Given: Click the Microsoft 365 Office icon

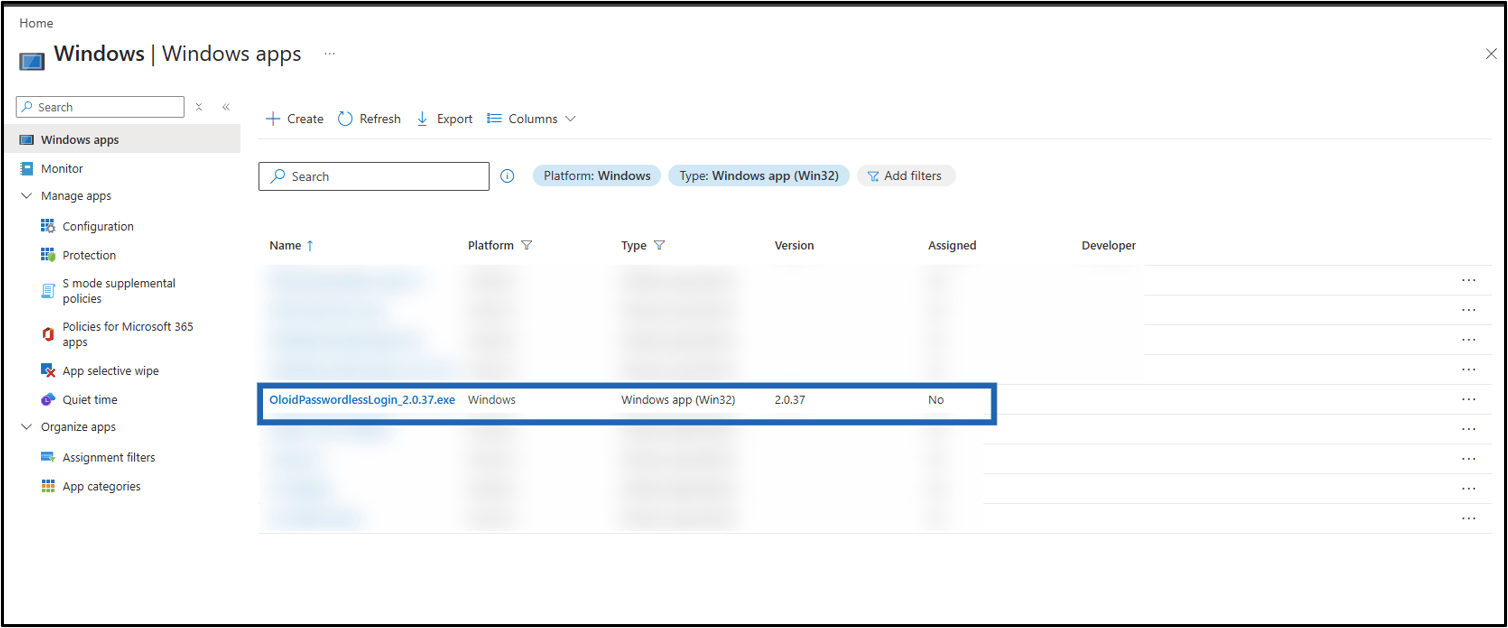Looking at the screenshot, I should click(x=48, y=334).
